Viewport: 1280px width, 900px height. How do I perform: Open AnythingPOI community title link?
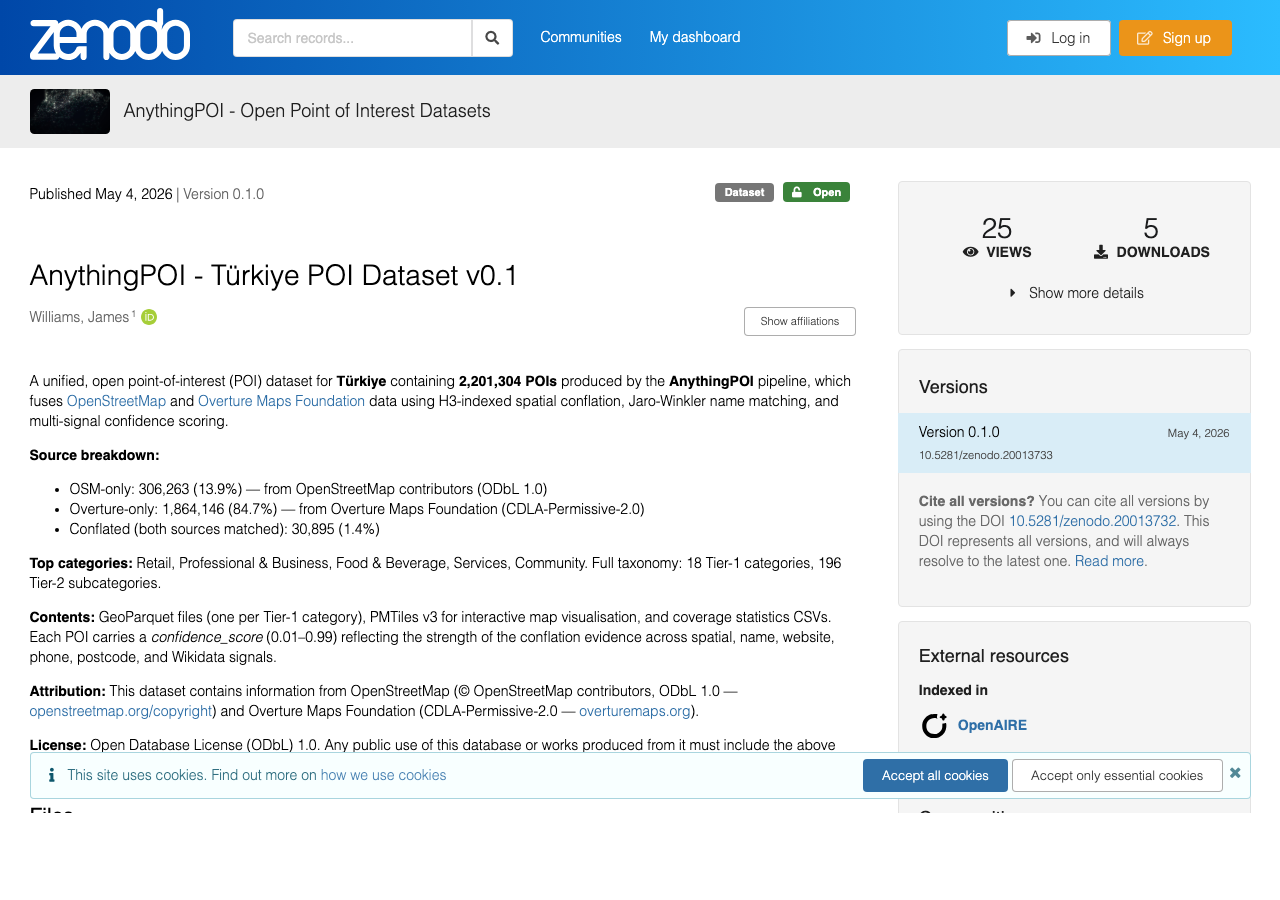[307, 111]
